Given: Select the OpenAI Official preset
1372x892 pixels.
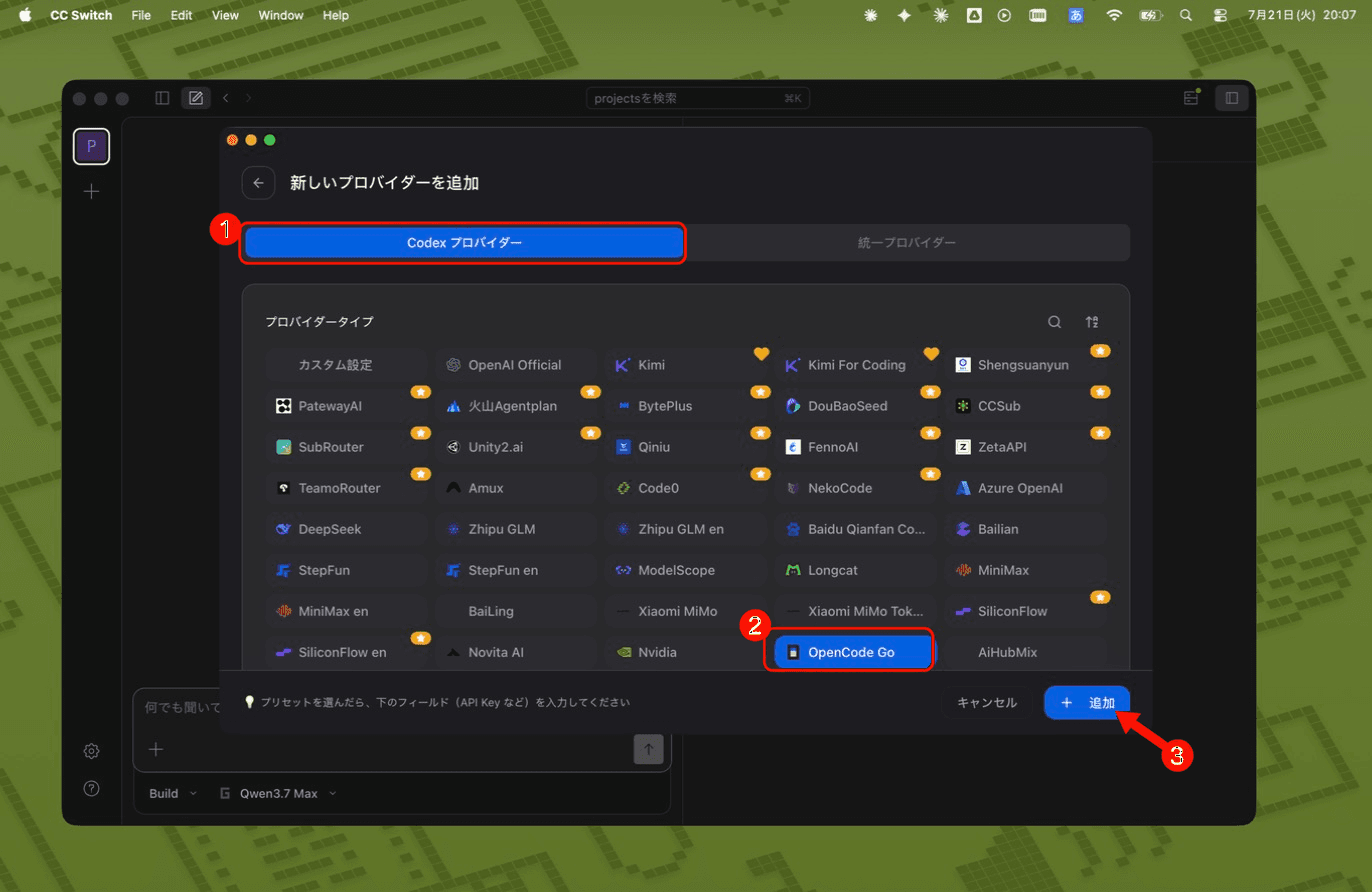Looking at the screenshot, I should pos(516,365).
